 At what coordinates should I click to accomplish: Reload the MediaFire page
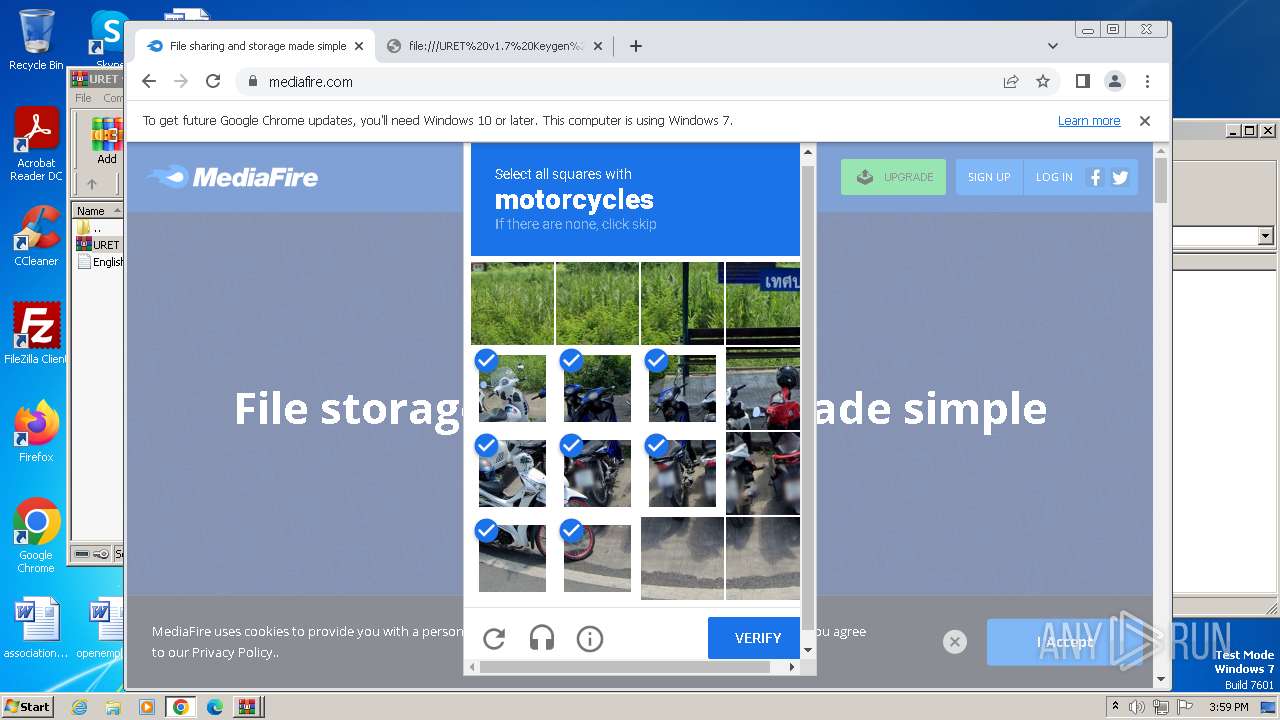tap(213, 81)
